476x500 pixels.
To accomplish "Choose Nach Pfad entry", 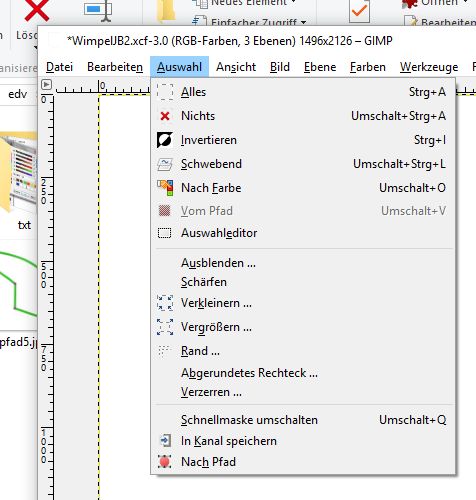I will [303, 462].
